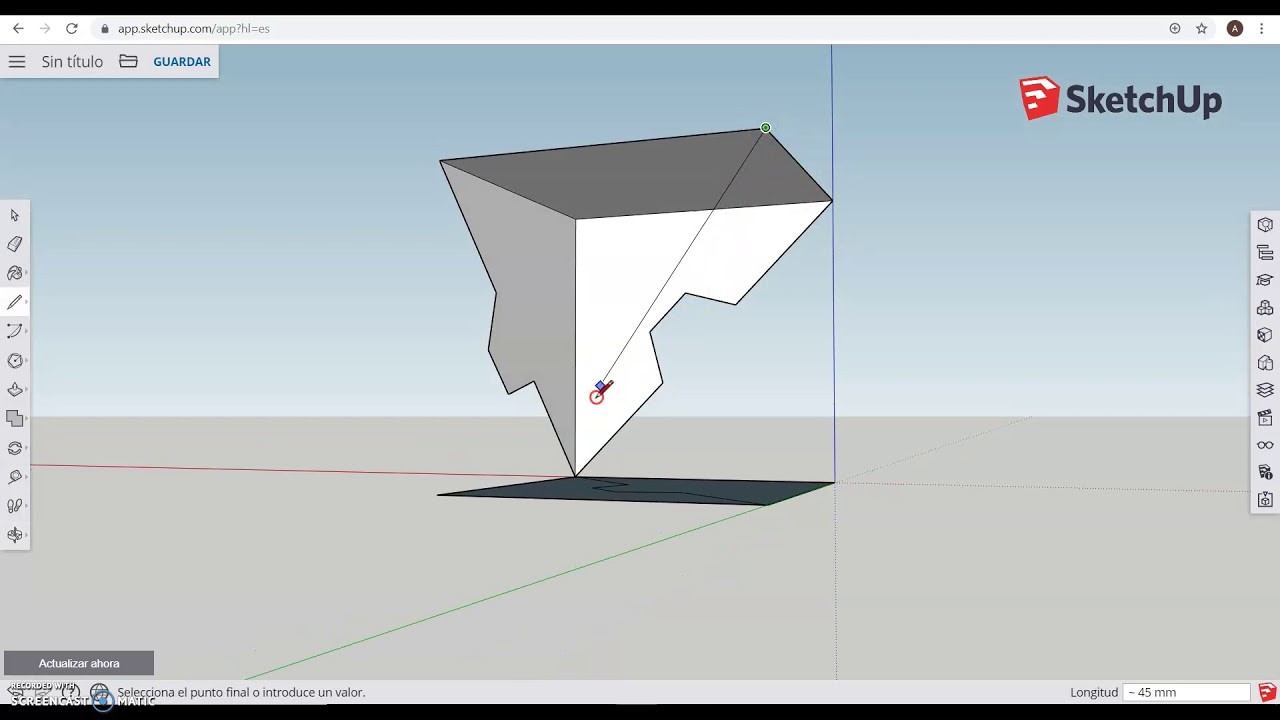Select the Arc drawing tool
This screenshot has width=1280, height=720.
click(x=14, y=331)
